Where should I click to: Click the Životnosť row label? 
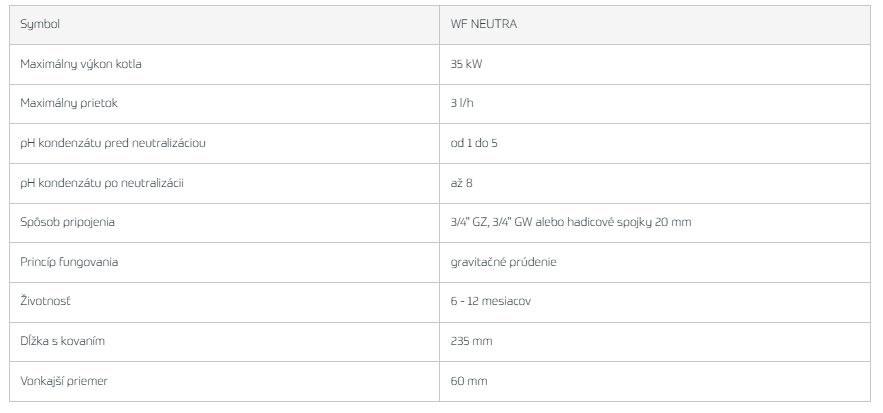coord(45,301)
